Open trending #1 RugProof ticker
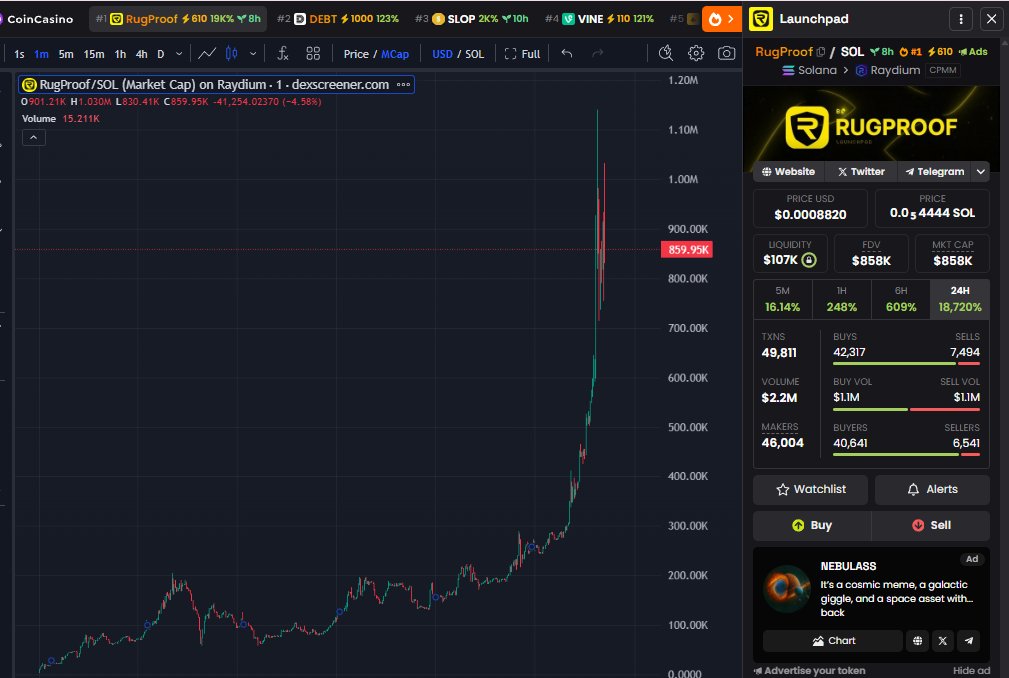1009x678 pixels. pyautogui.click(x=178, y=19)
